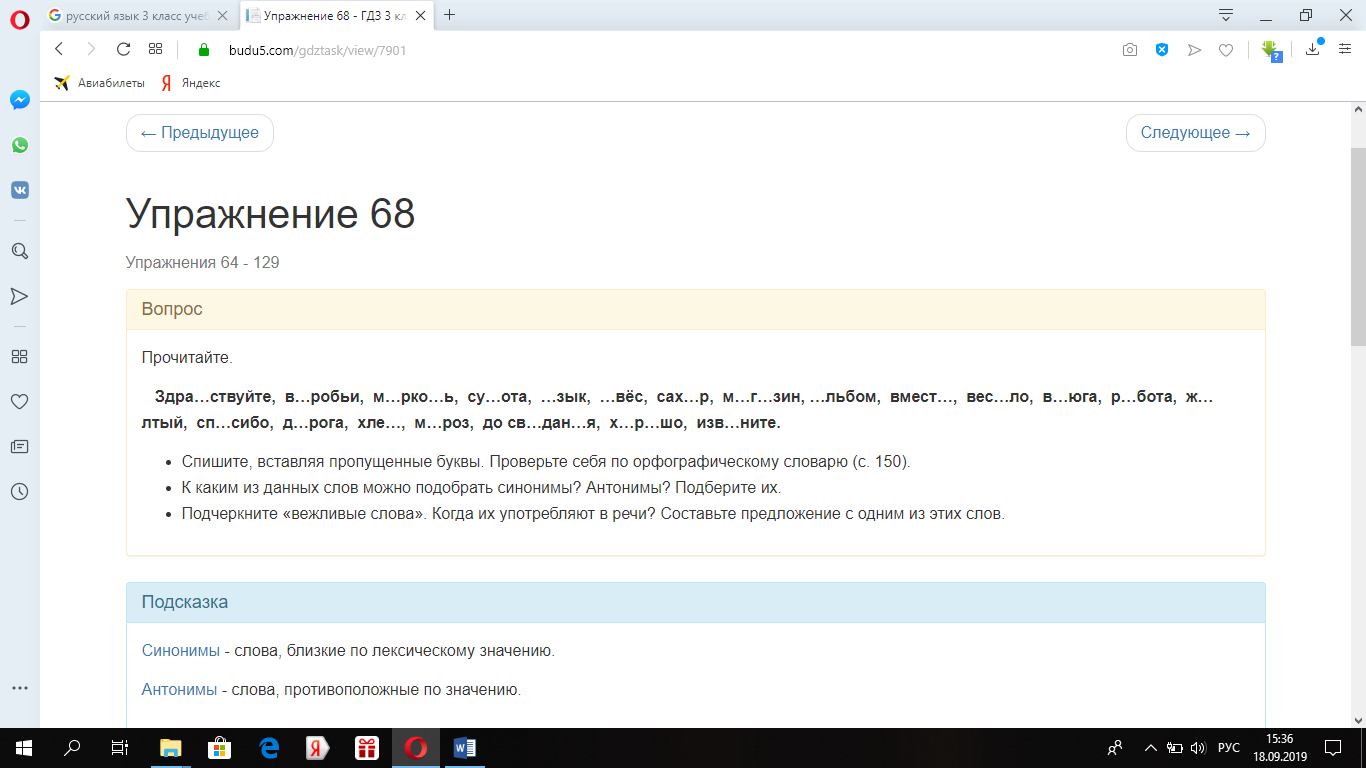Viewport: 1366px width, 768px height.
Task: Open File Explorer from the taskbar
Action: point(172,747)
